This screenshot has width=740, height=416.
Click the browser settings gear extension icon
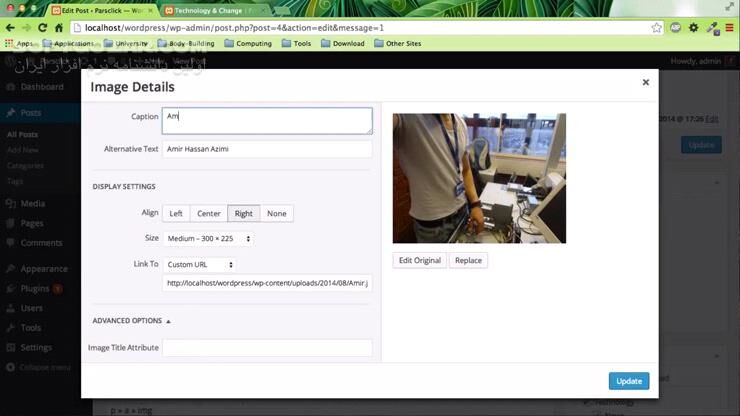694,28
